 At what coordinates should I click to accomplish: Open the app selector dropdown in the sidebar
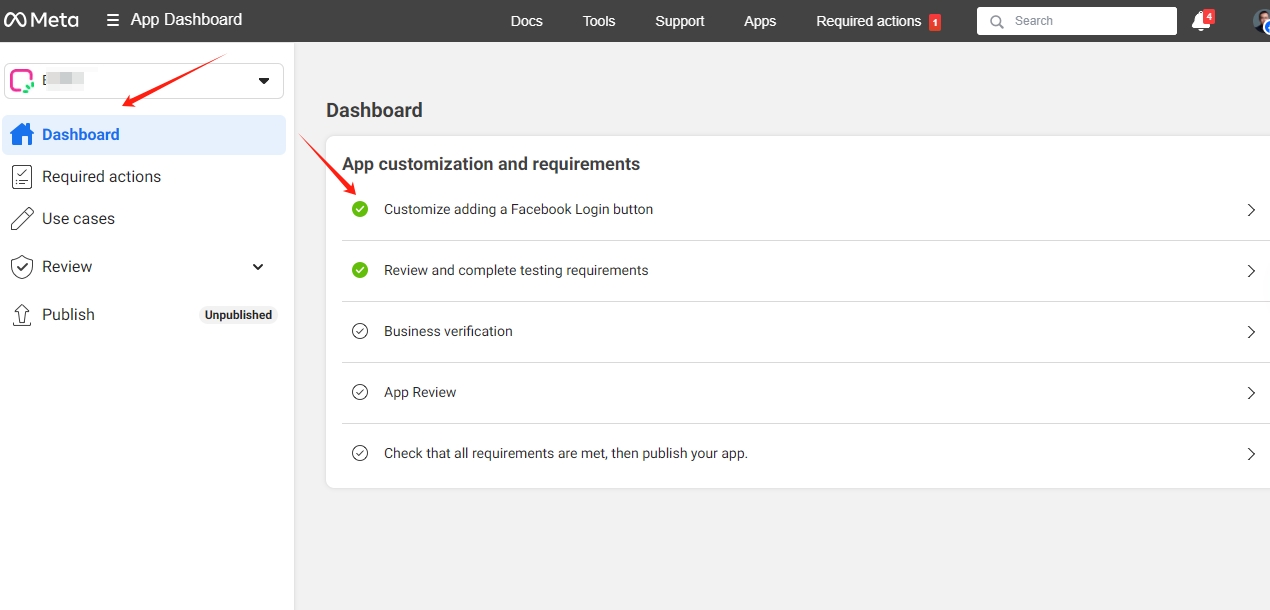(x=263, y=80)
